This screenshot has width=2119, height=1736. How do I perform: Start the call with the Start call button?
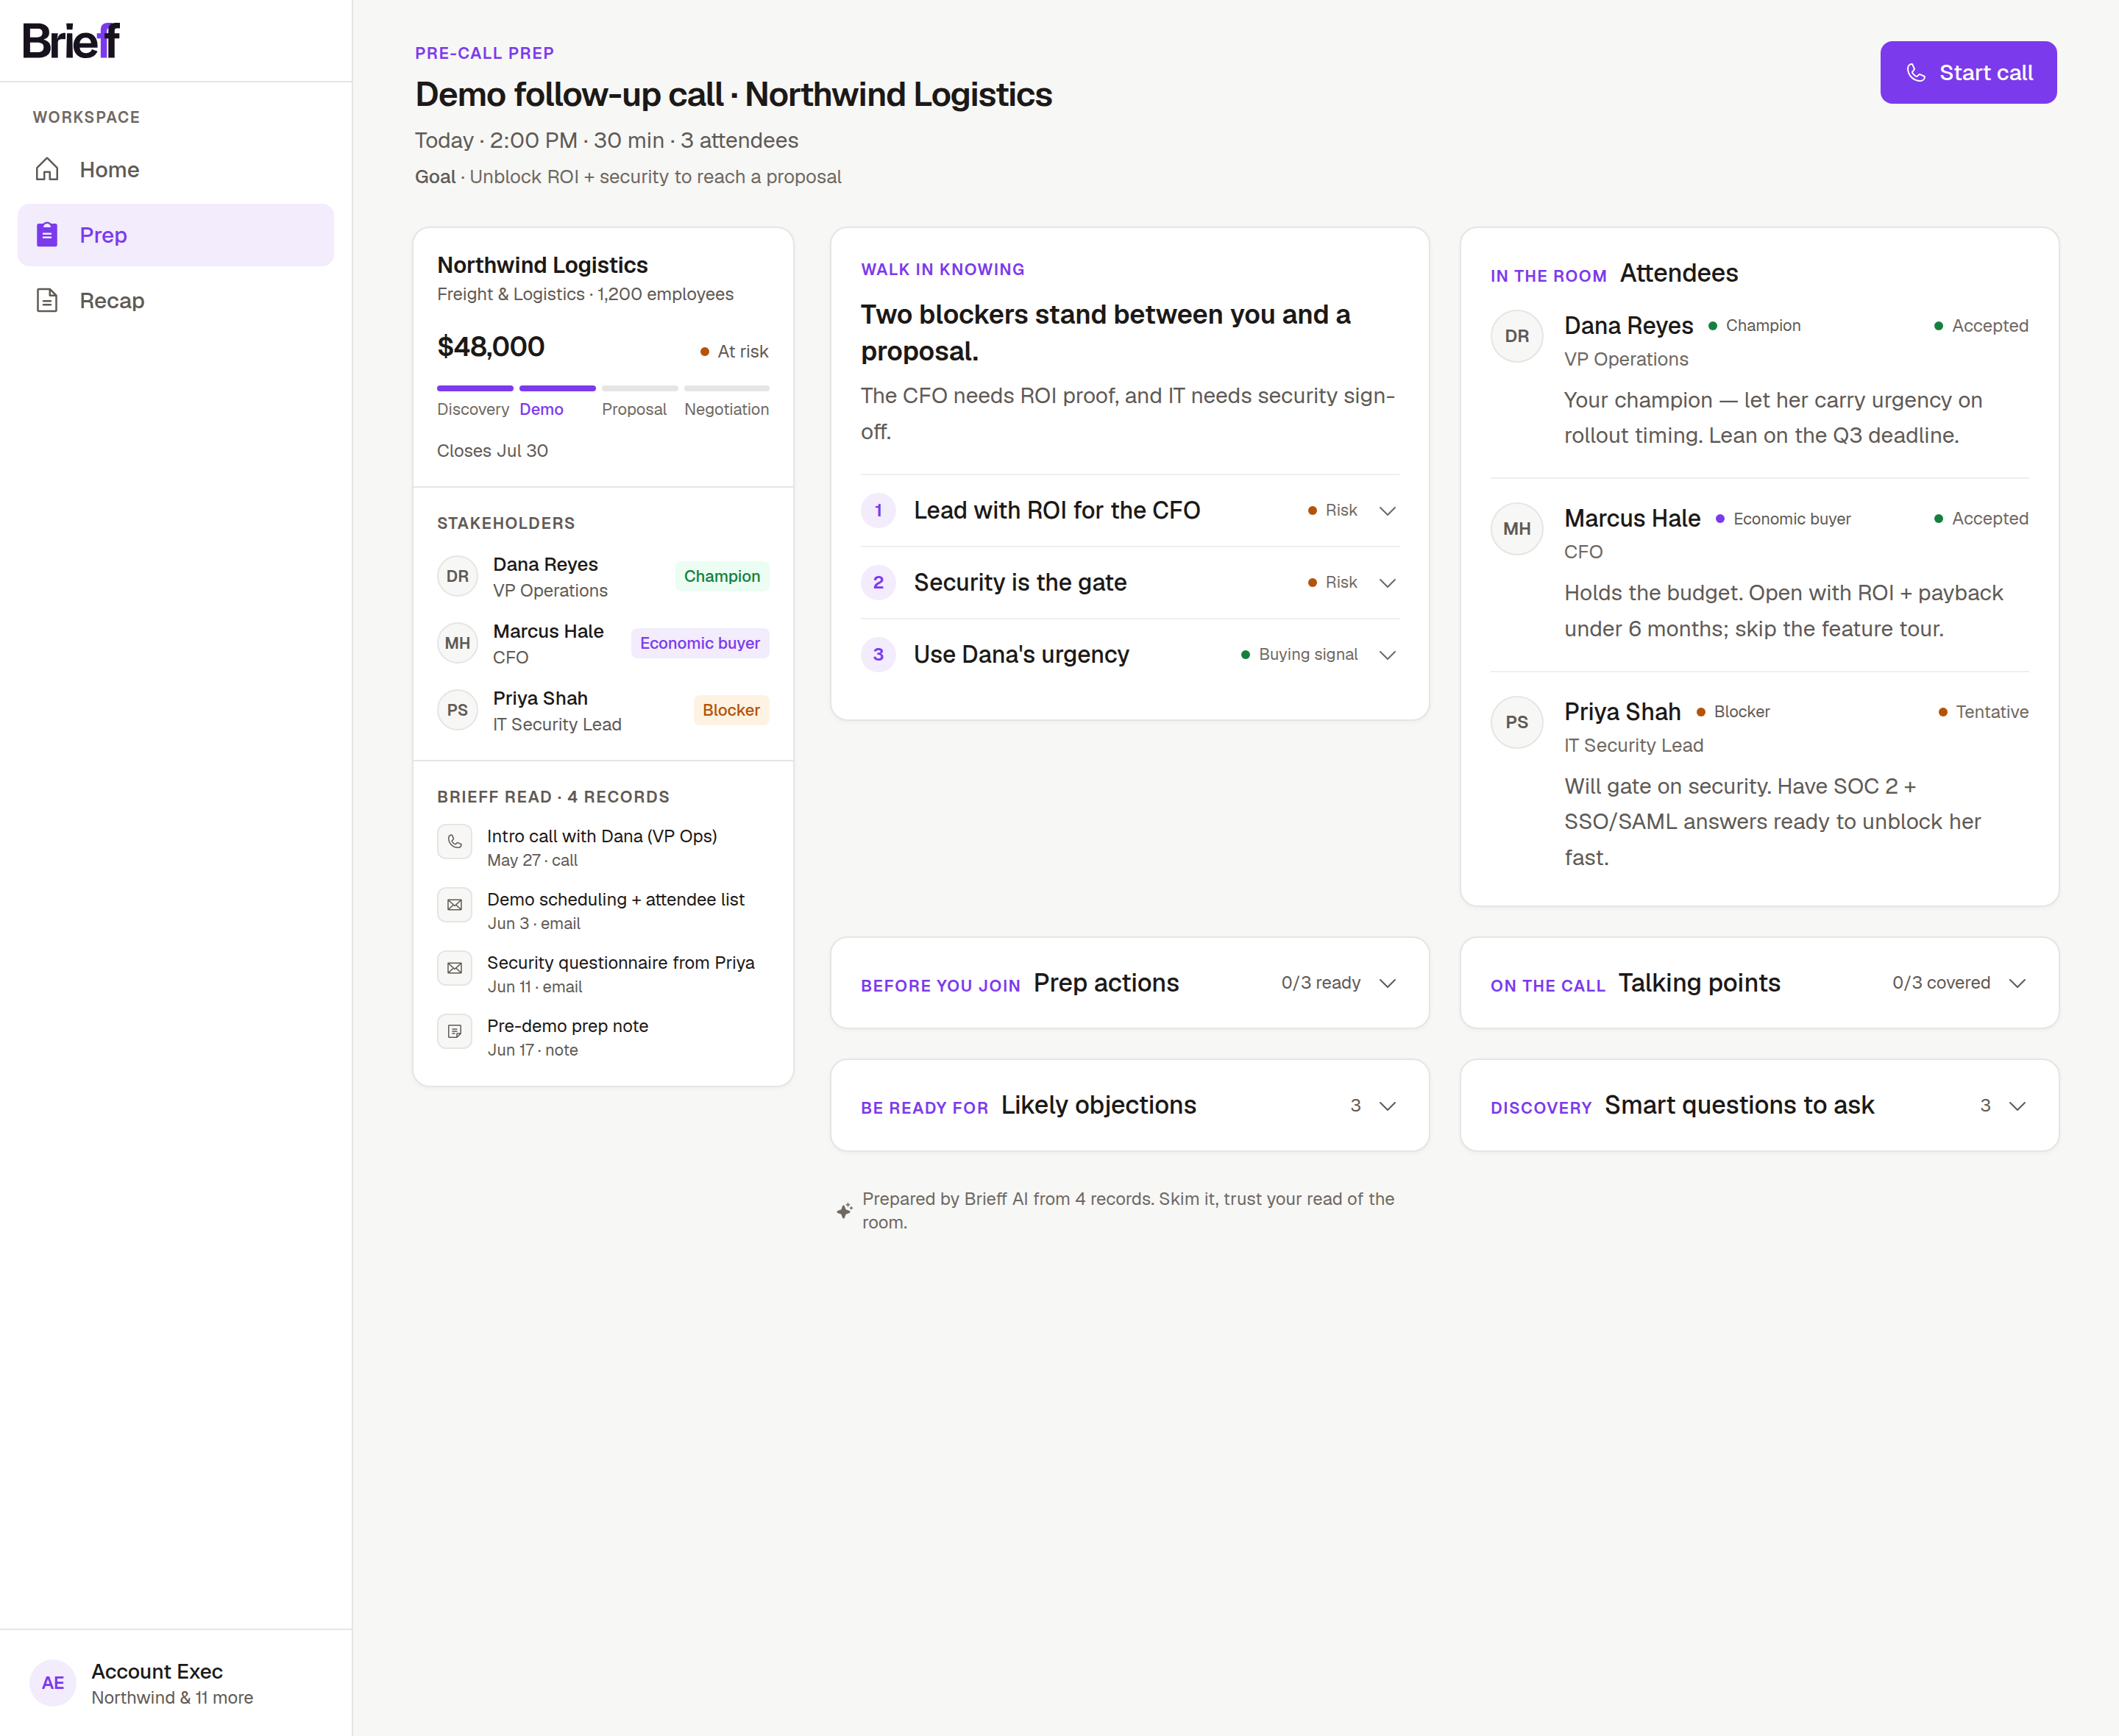tap(1968, 72)
